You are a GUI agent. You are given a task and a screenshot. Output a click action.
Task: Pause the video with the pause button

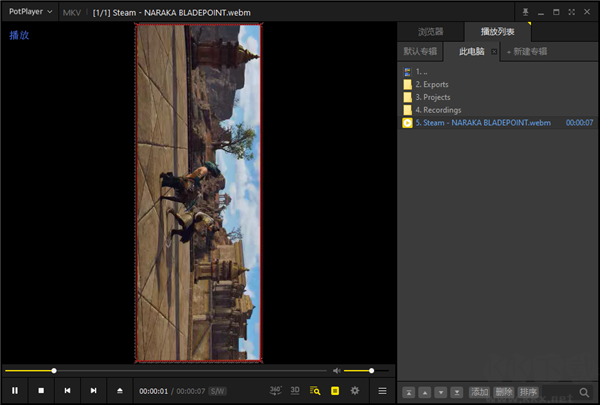15,390
